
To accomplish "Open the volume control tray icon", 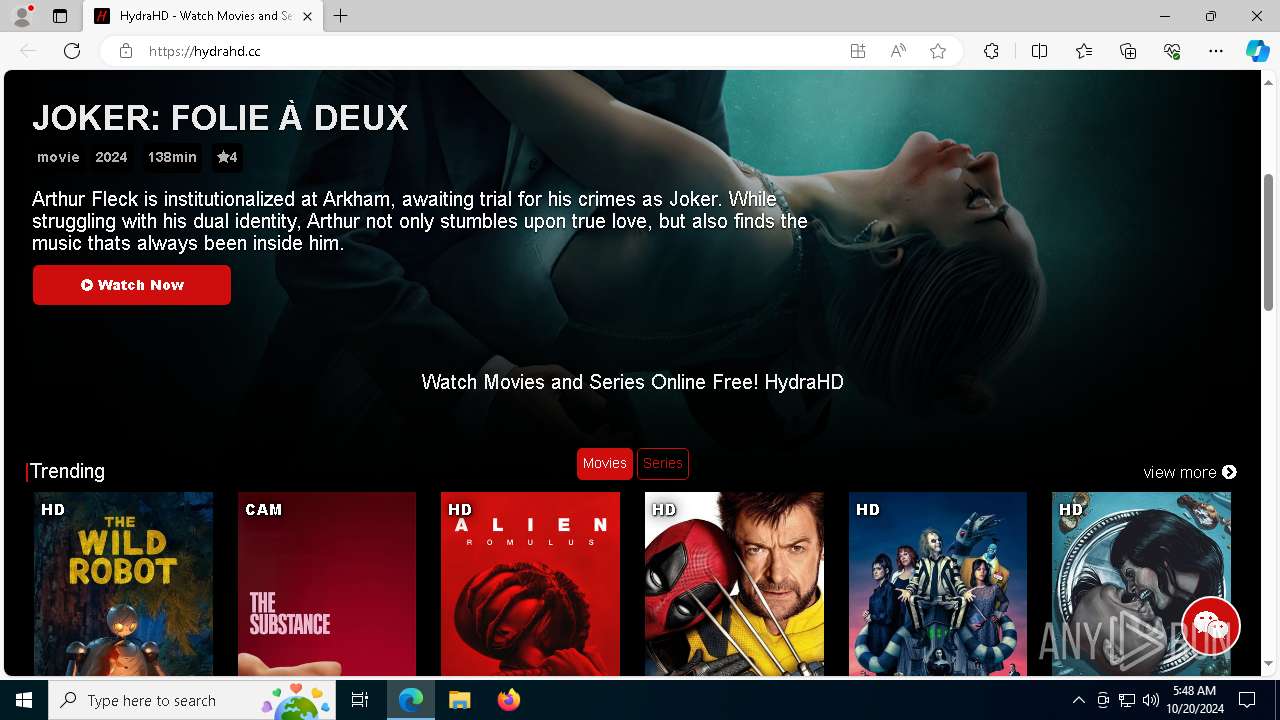I will tap(1150, 700).
